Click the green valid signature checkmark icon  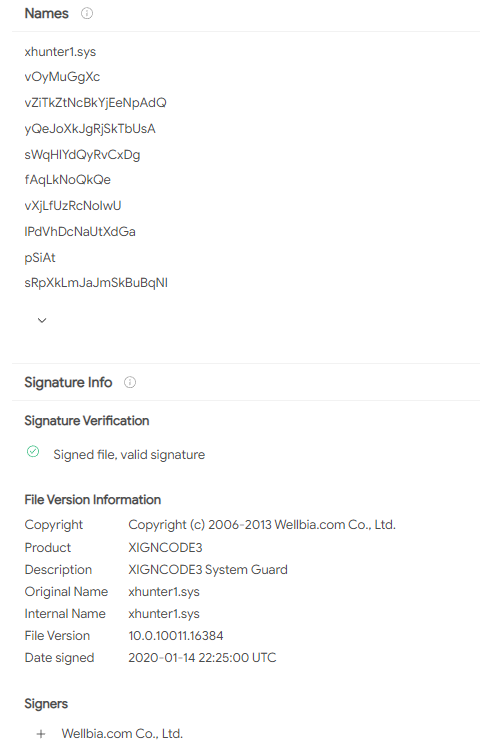[33, 451]
